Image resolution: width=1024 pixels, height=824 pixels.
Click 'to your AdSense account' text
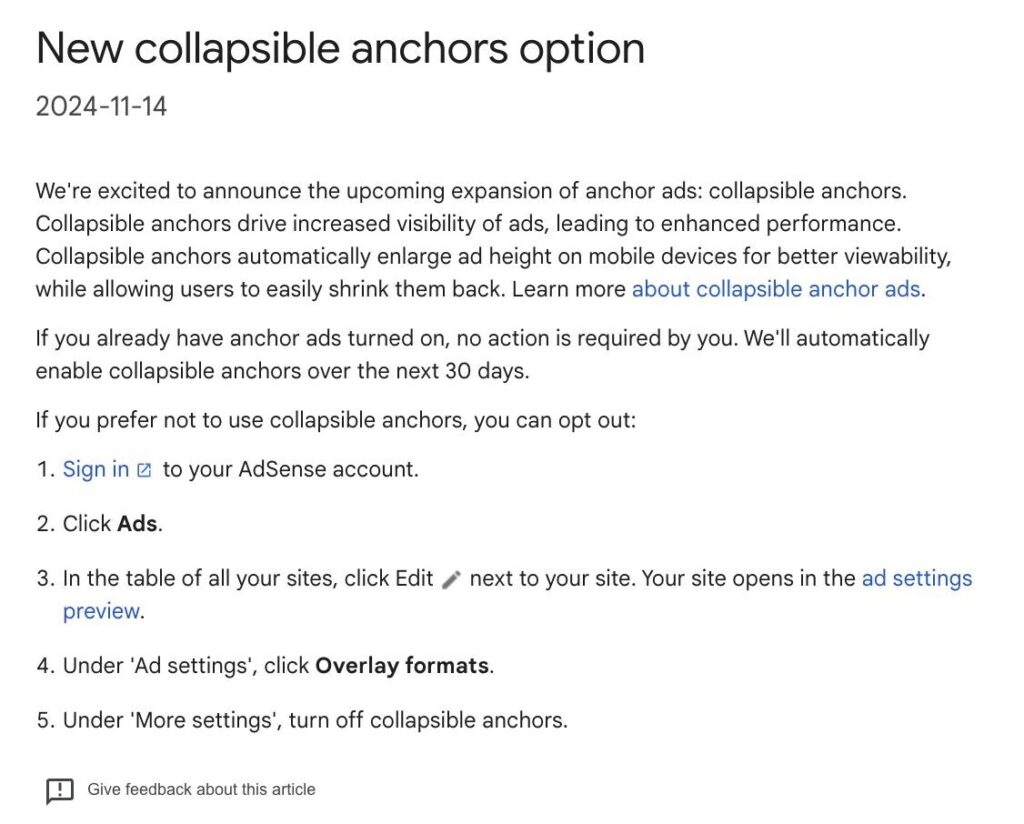tap(290, 469)
